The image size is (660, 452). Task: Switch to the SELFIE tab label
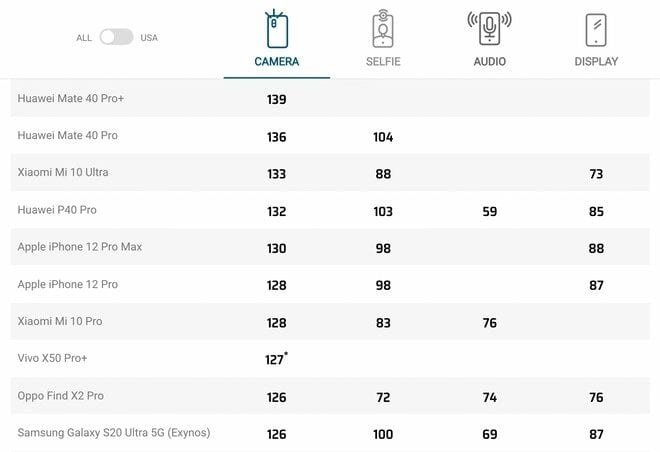pyautogui.click(x=383, y=62)
